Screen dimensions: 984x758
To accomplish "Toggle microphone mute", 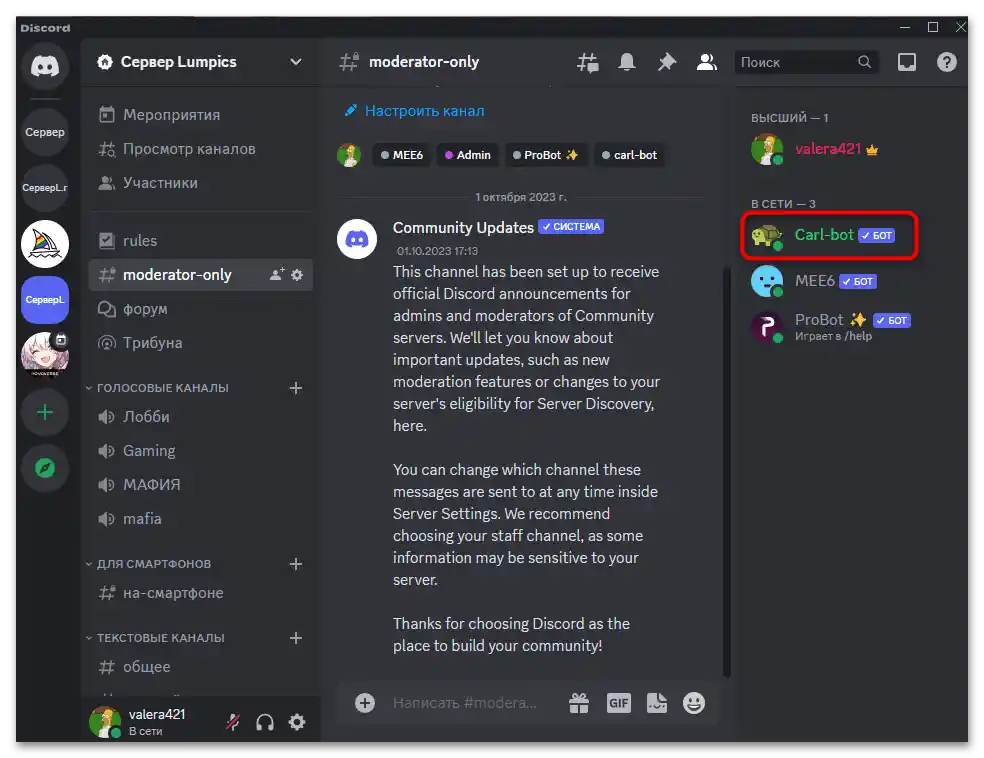I will pyautogui.click(x=233, y=722).
